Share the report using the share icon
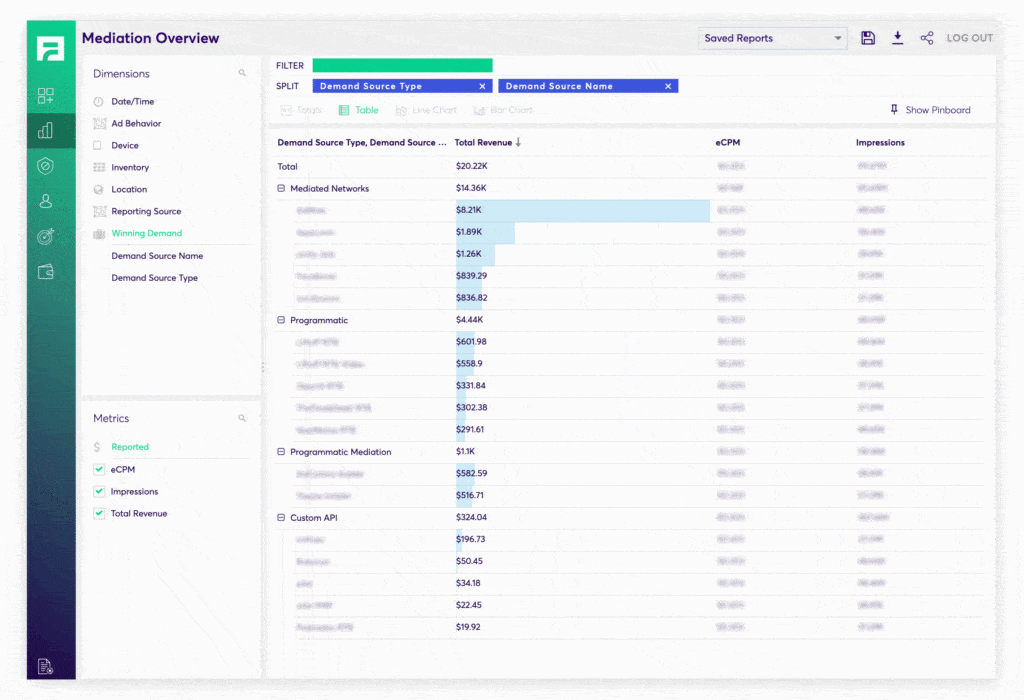1024x700 pixels. 926,37
